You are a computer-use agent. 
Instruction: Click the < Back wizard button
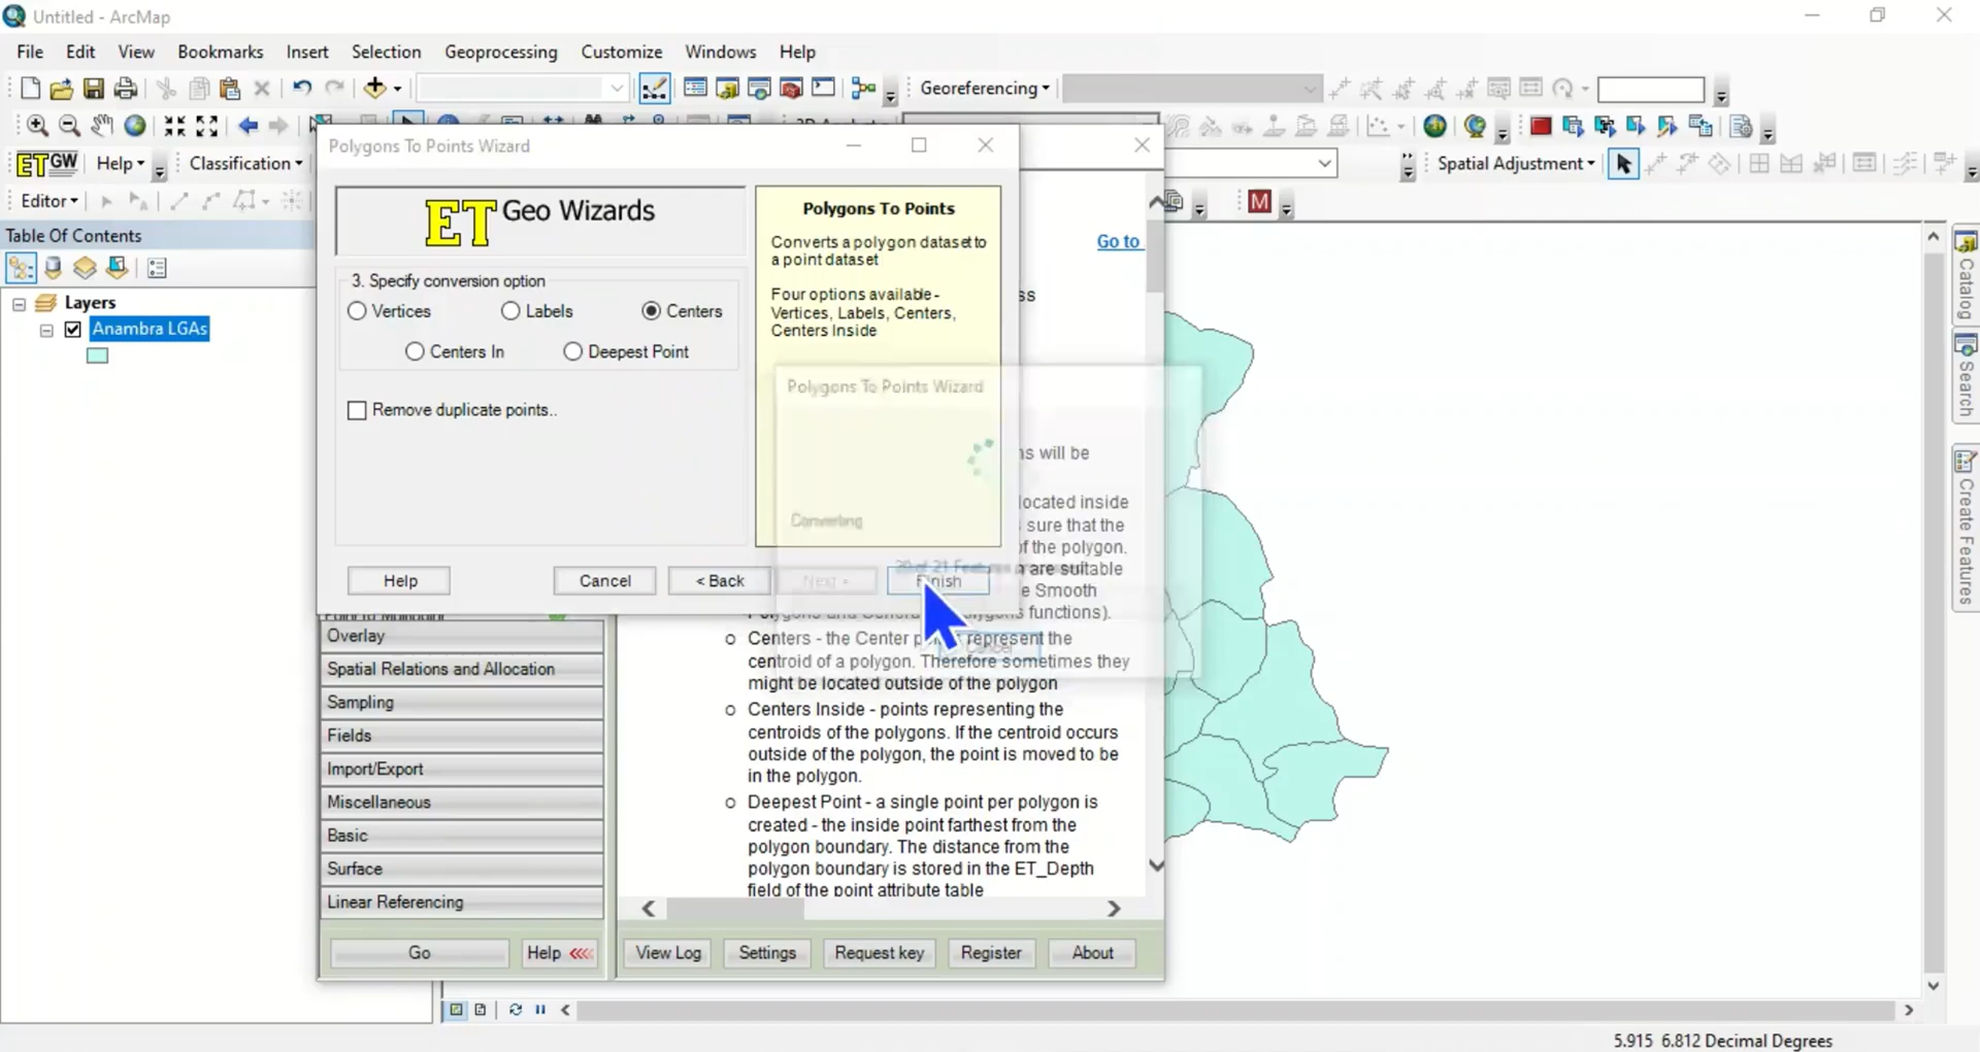pos(720,581)
